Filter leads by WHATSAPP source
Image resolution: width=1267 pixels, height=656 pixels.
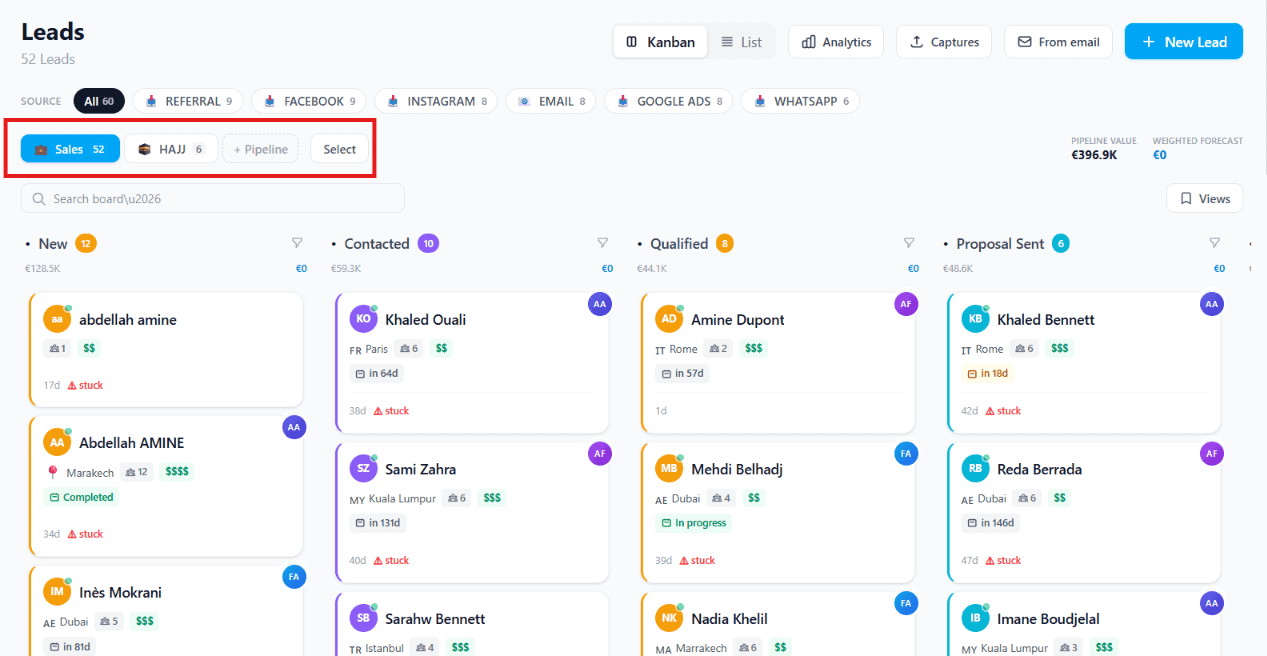(800, 101)
